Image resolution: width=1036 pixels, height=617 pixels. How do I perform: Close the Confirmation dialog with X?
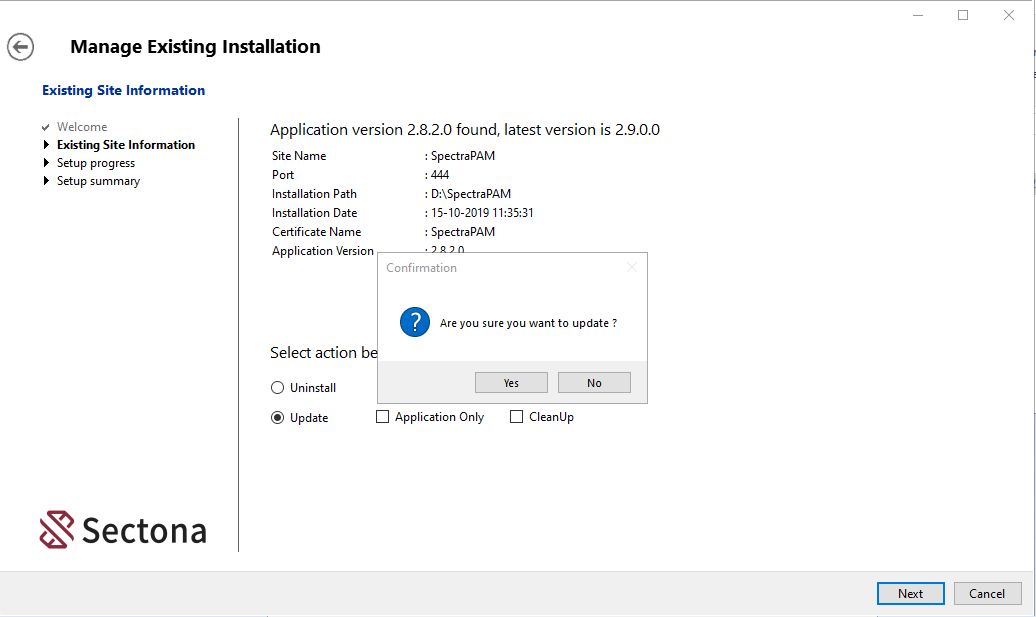point(631,268)
